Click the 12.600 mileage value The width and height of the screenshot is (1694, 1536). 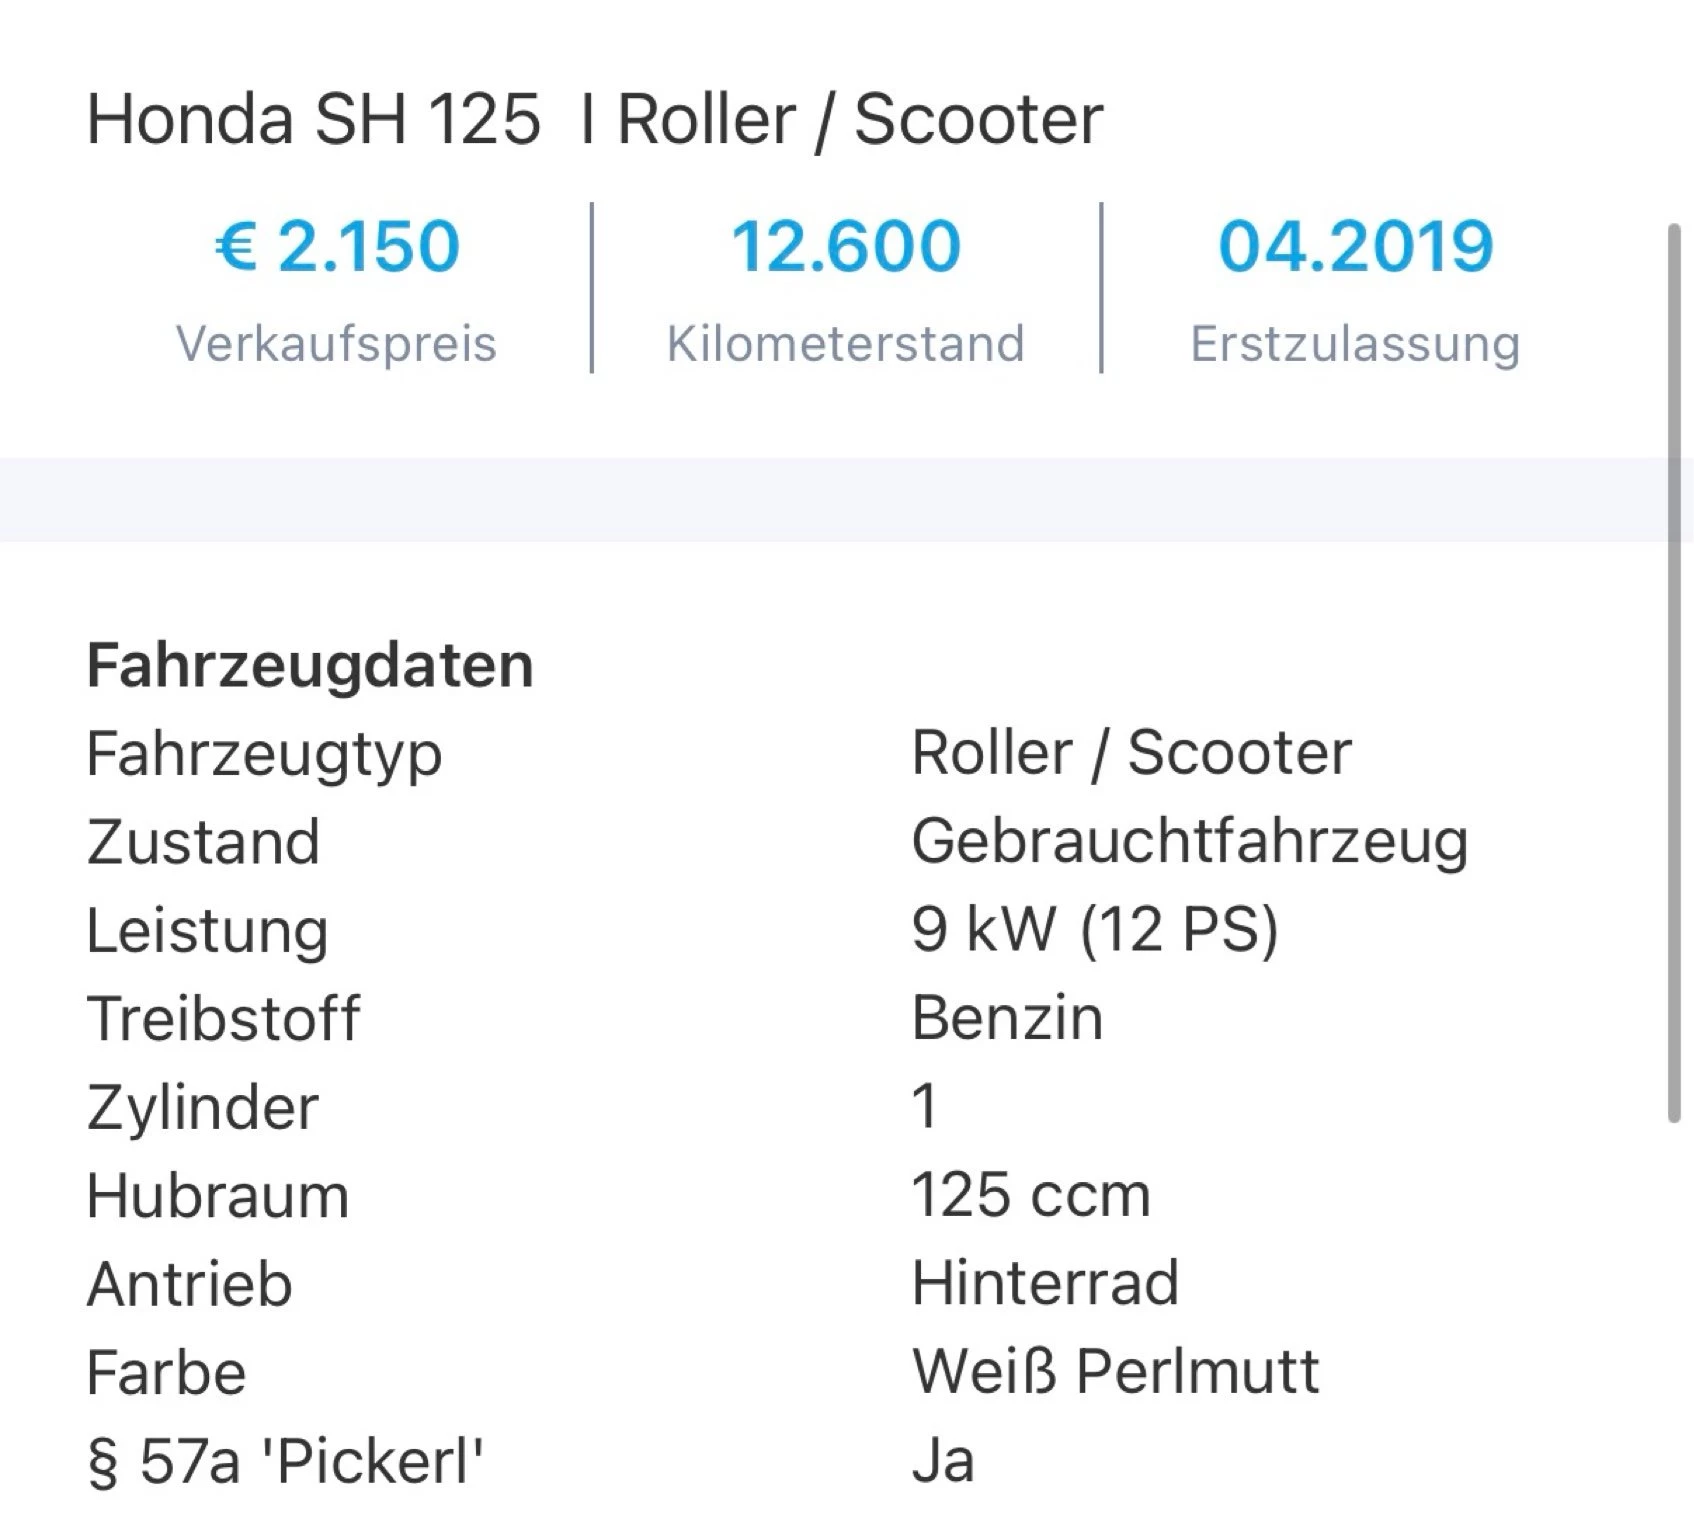coord(846,246)
